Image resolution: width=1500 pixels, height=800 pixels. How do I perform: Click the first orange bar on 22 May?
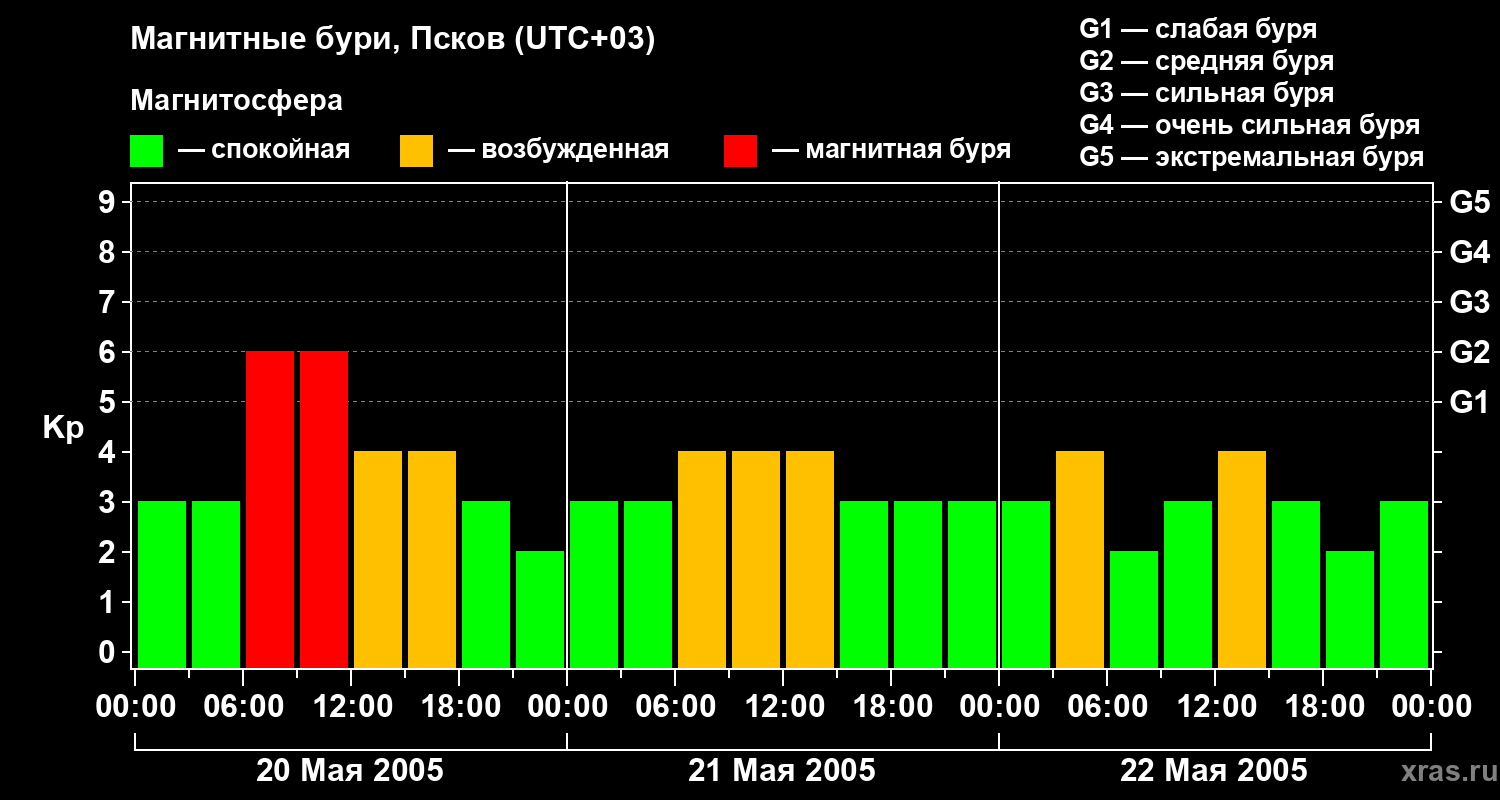[1080, 559]
